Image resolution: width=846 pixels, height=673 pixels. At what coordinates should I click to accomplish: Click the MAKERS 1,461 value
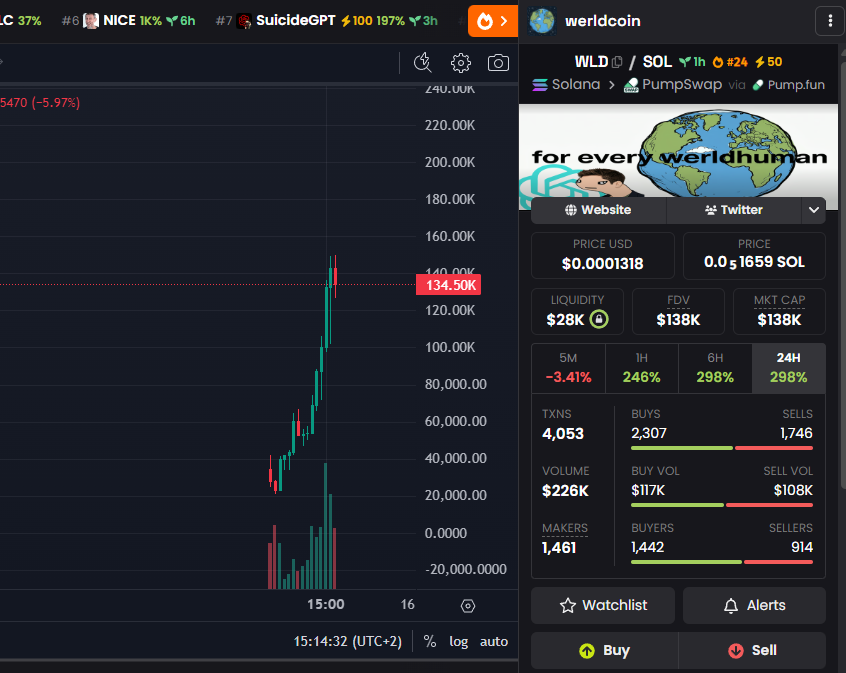point(559,548)
